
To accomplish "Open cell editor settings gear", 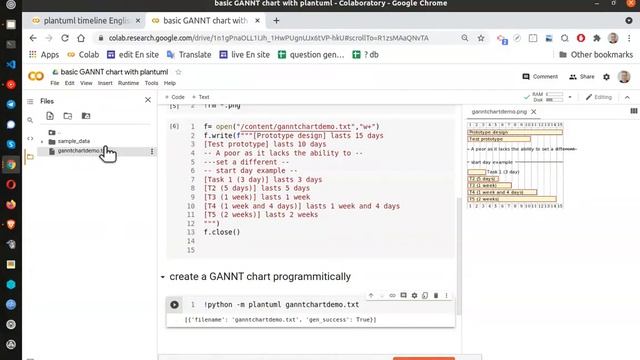I will coord(414,295).
